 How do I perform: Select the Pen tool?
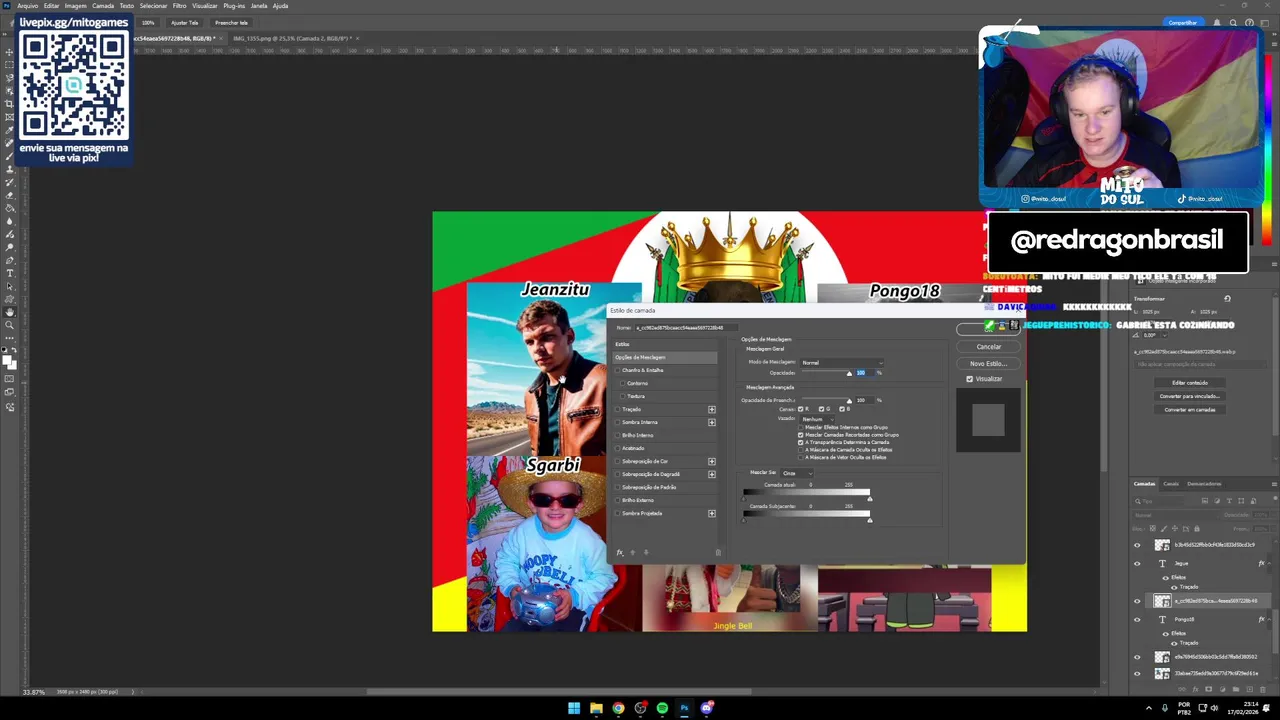(x=9, y=259)
